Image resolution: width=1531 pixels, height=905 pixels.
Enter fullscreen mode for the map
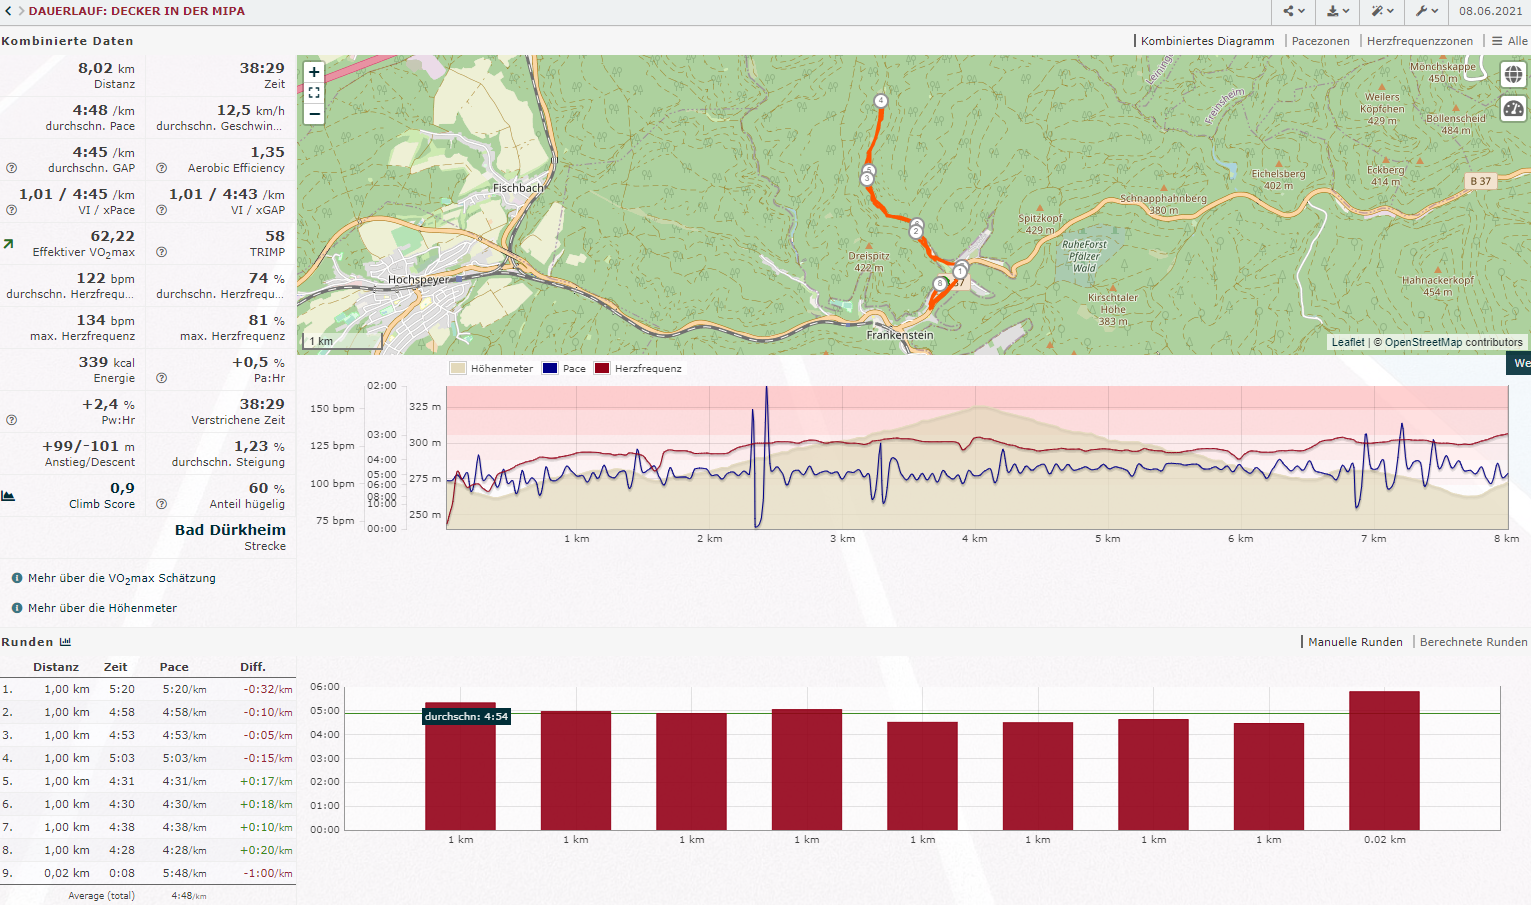(x=314, y=93)
